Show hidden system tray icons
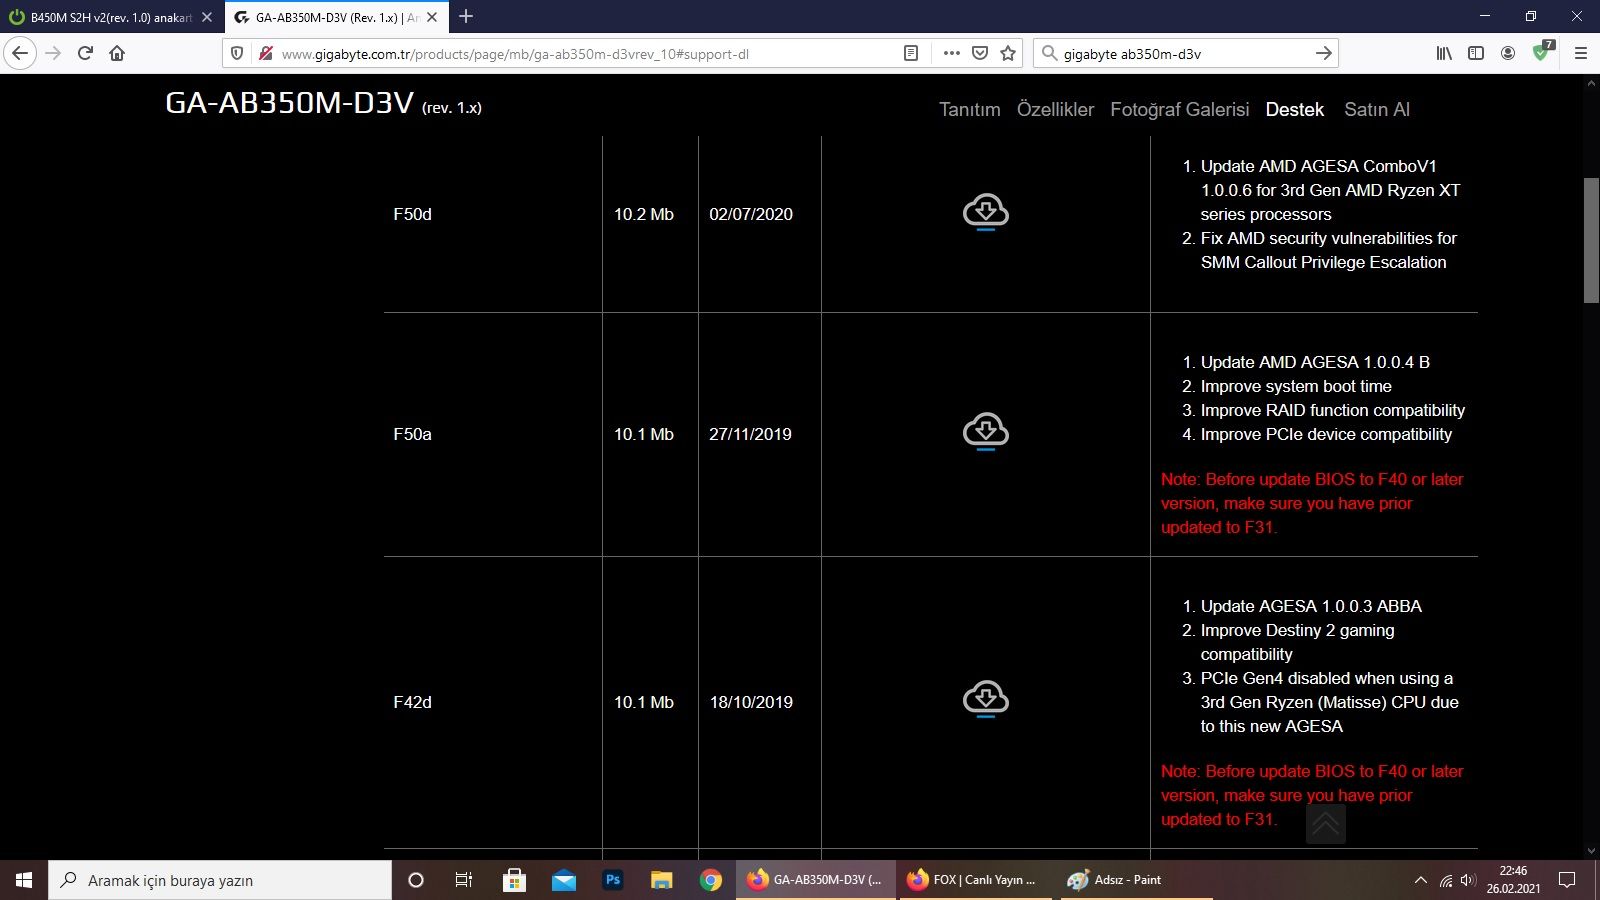1600x900 pixels. 1420,880
